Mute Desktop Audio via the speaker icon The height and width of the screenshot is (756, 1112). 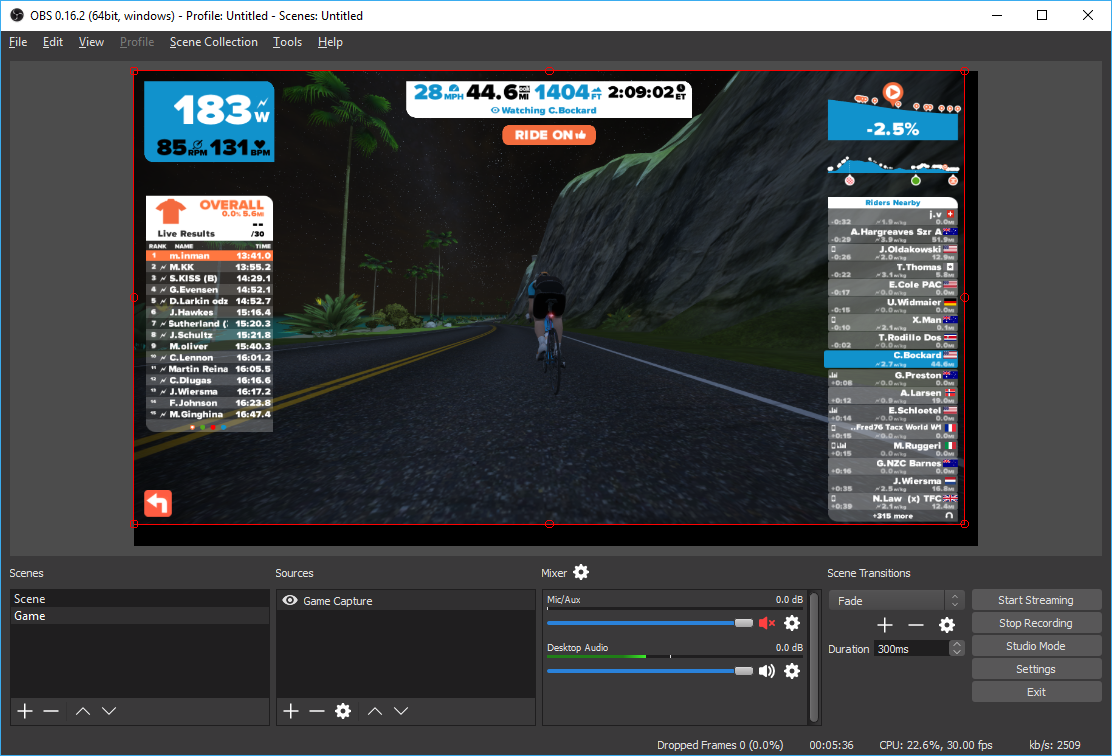[x=767, y=671]
